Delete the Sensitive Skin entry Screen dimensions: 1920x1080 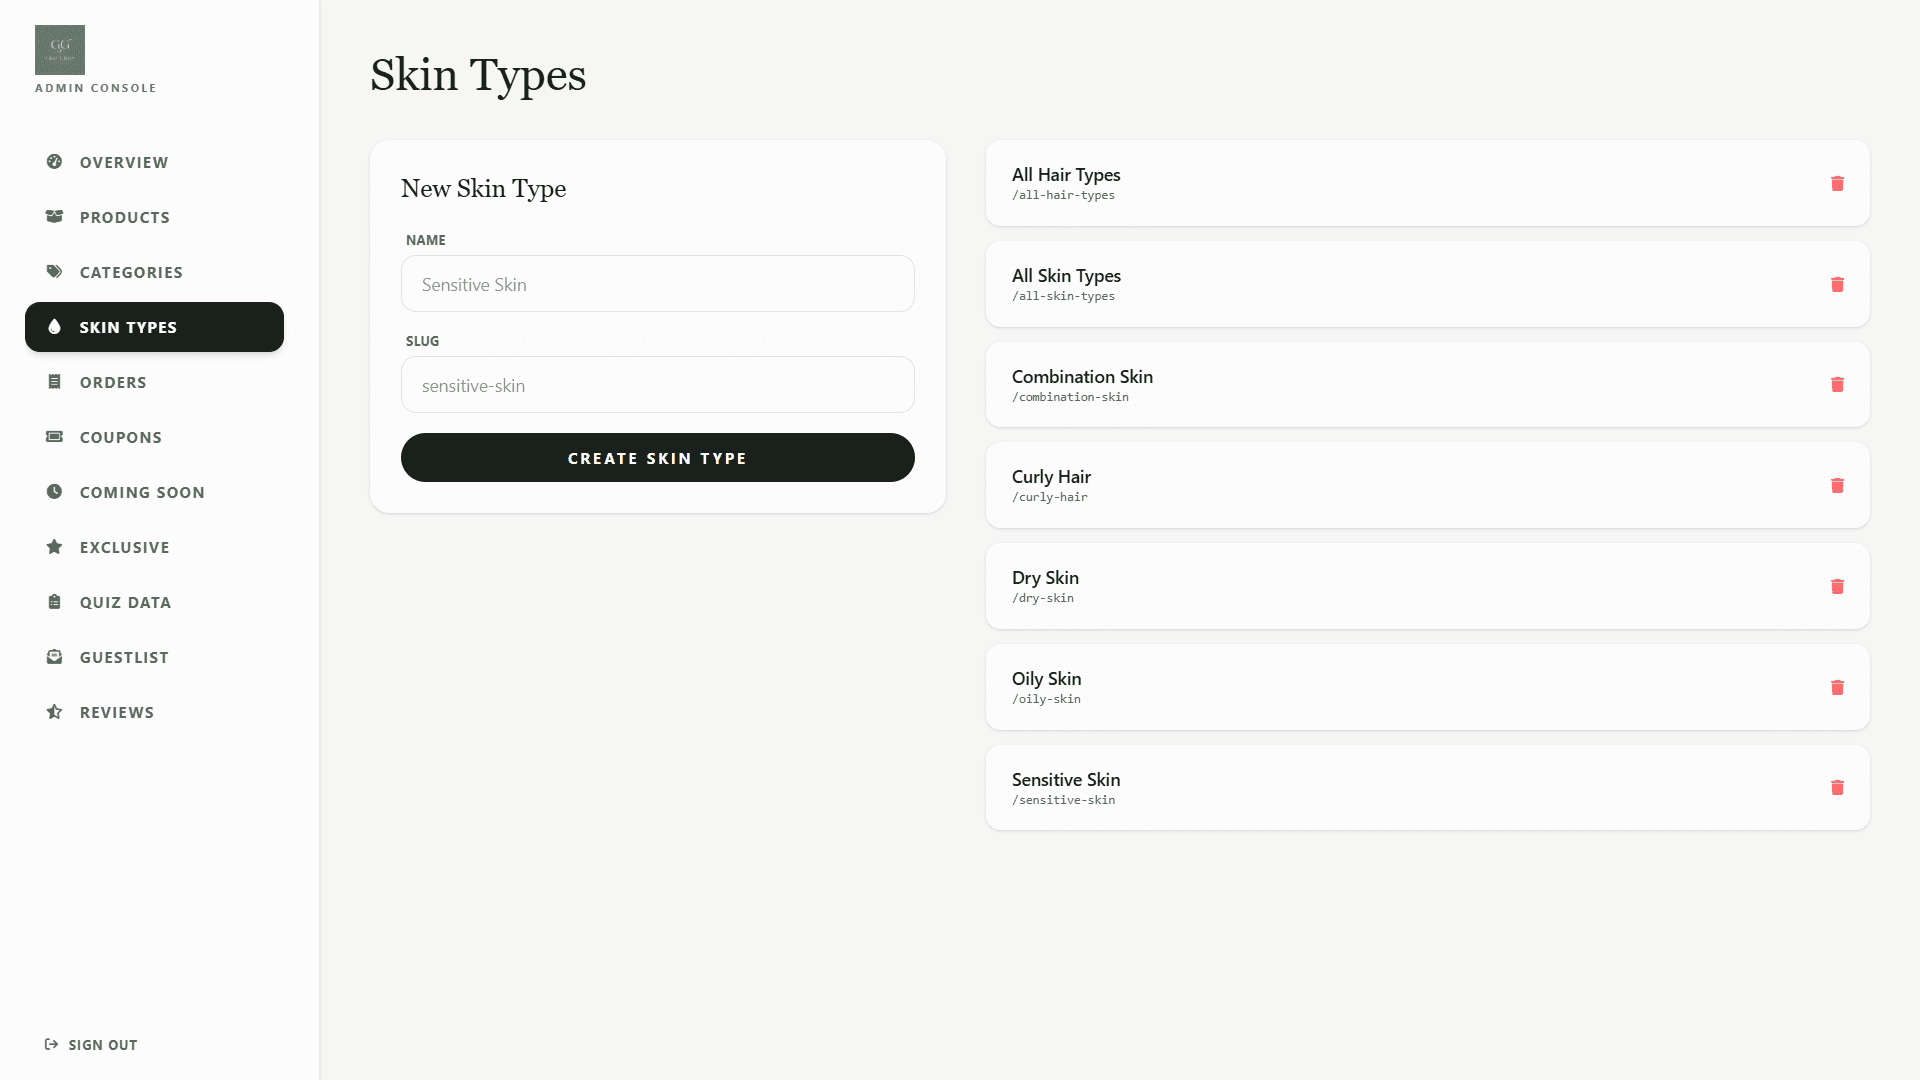1837,787
